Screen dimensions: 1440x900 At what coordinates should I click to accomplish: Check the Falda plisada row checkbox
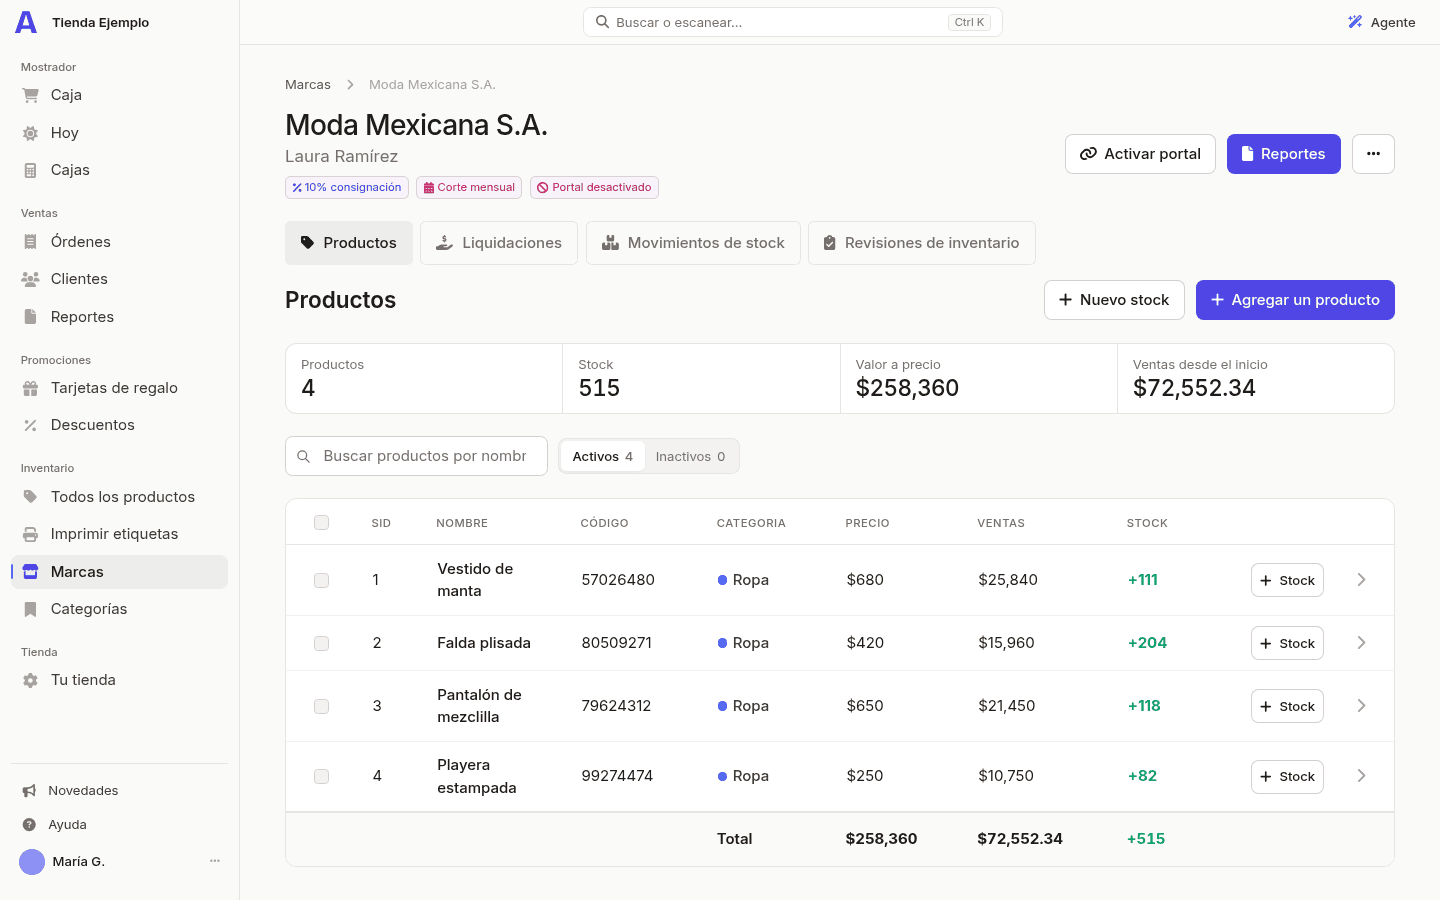point(321,643)
